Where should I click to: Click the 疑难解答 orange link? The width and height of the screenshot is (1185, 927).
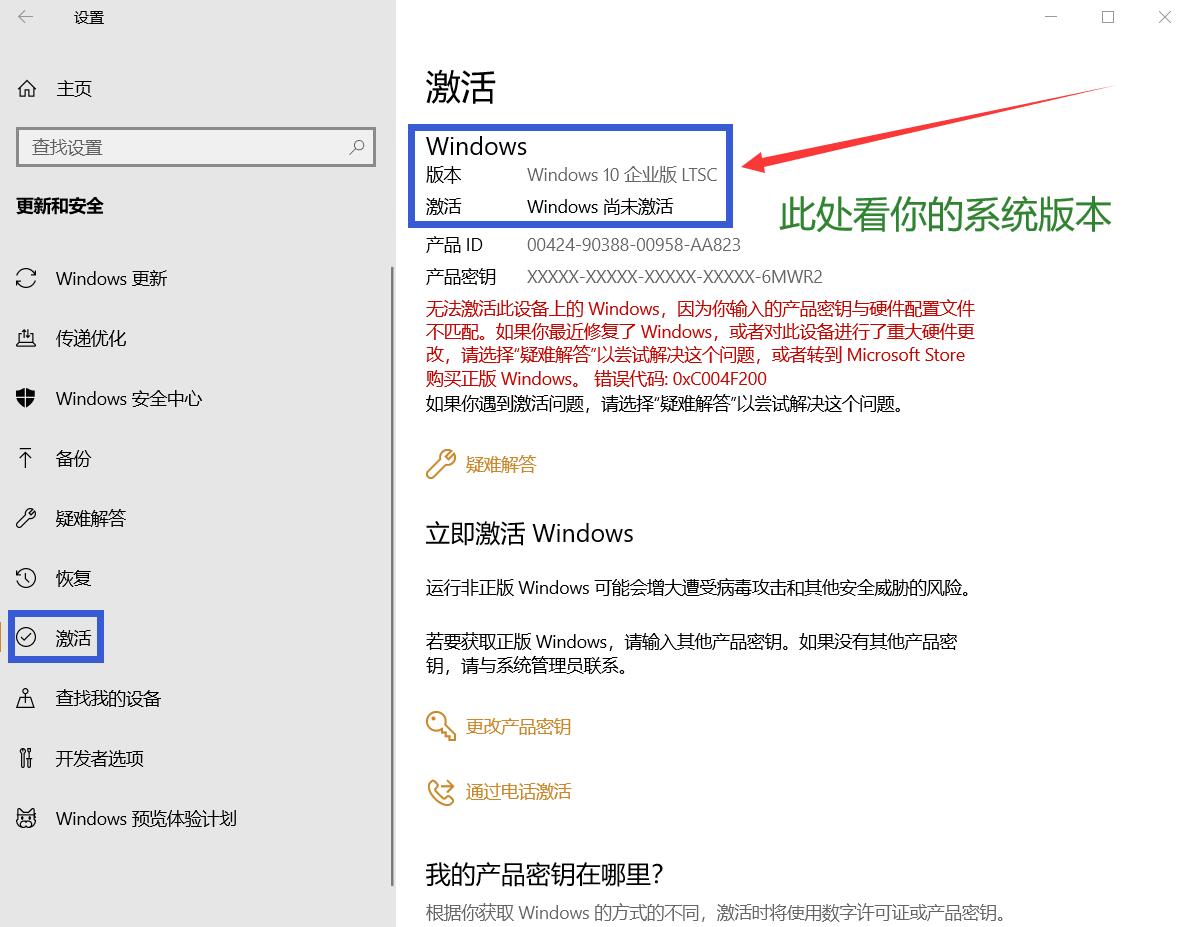(500, 464)
